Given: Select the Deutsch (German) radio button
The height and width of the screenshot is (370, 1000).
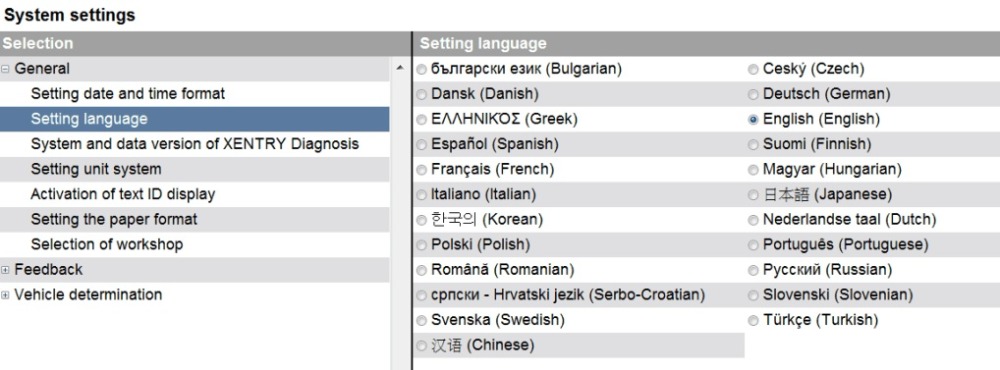Looking at the screenshot, I should pyautogui.click(x=753, y=94).
